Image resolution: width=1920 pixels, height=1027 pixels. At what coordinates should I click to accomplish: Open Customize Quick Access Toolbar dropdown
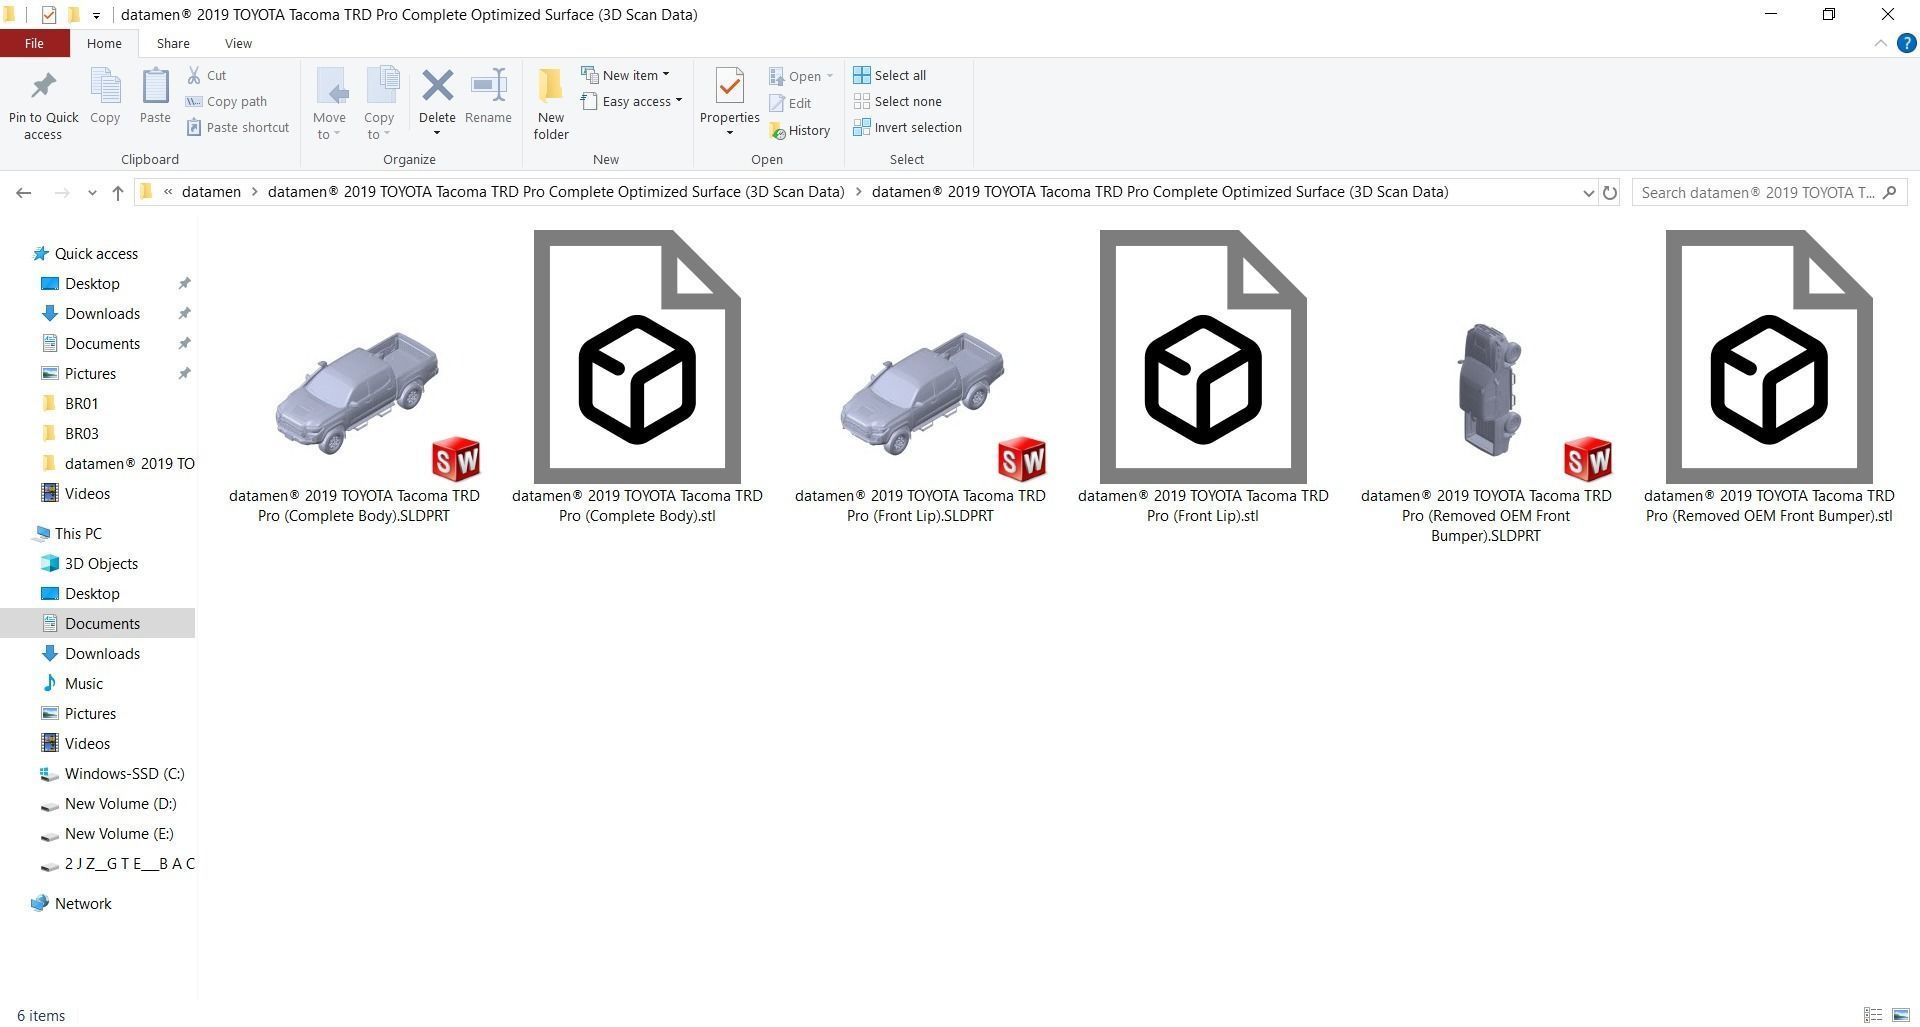[x=96, y=15]
